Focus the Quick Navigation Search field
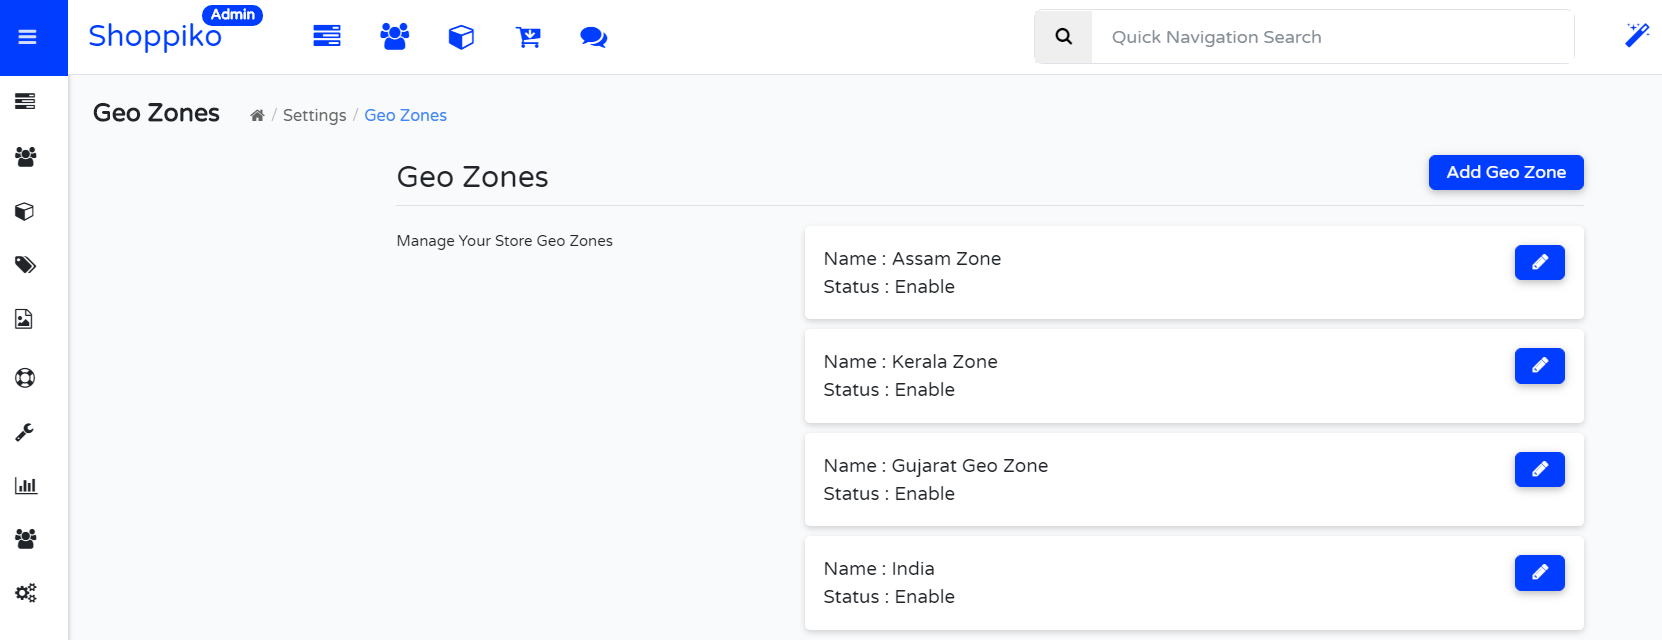 [x=1332, y=37]
